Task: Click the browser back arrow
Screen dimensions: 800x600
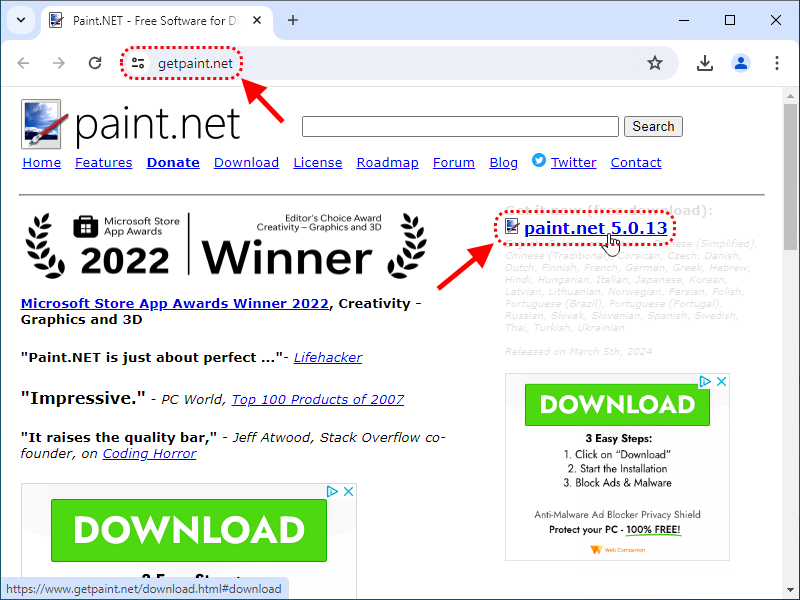Action: point(23,63)
